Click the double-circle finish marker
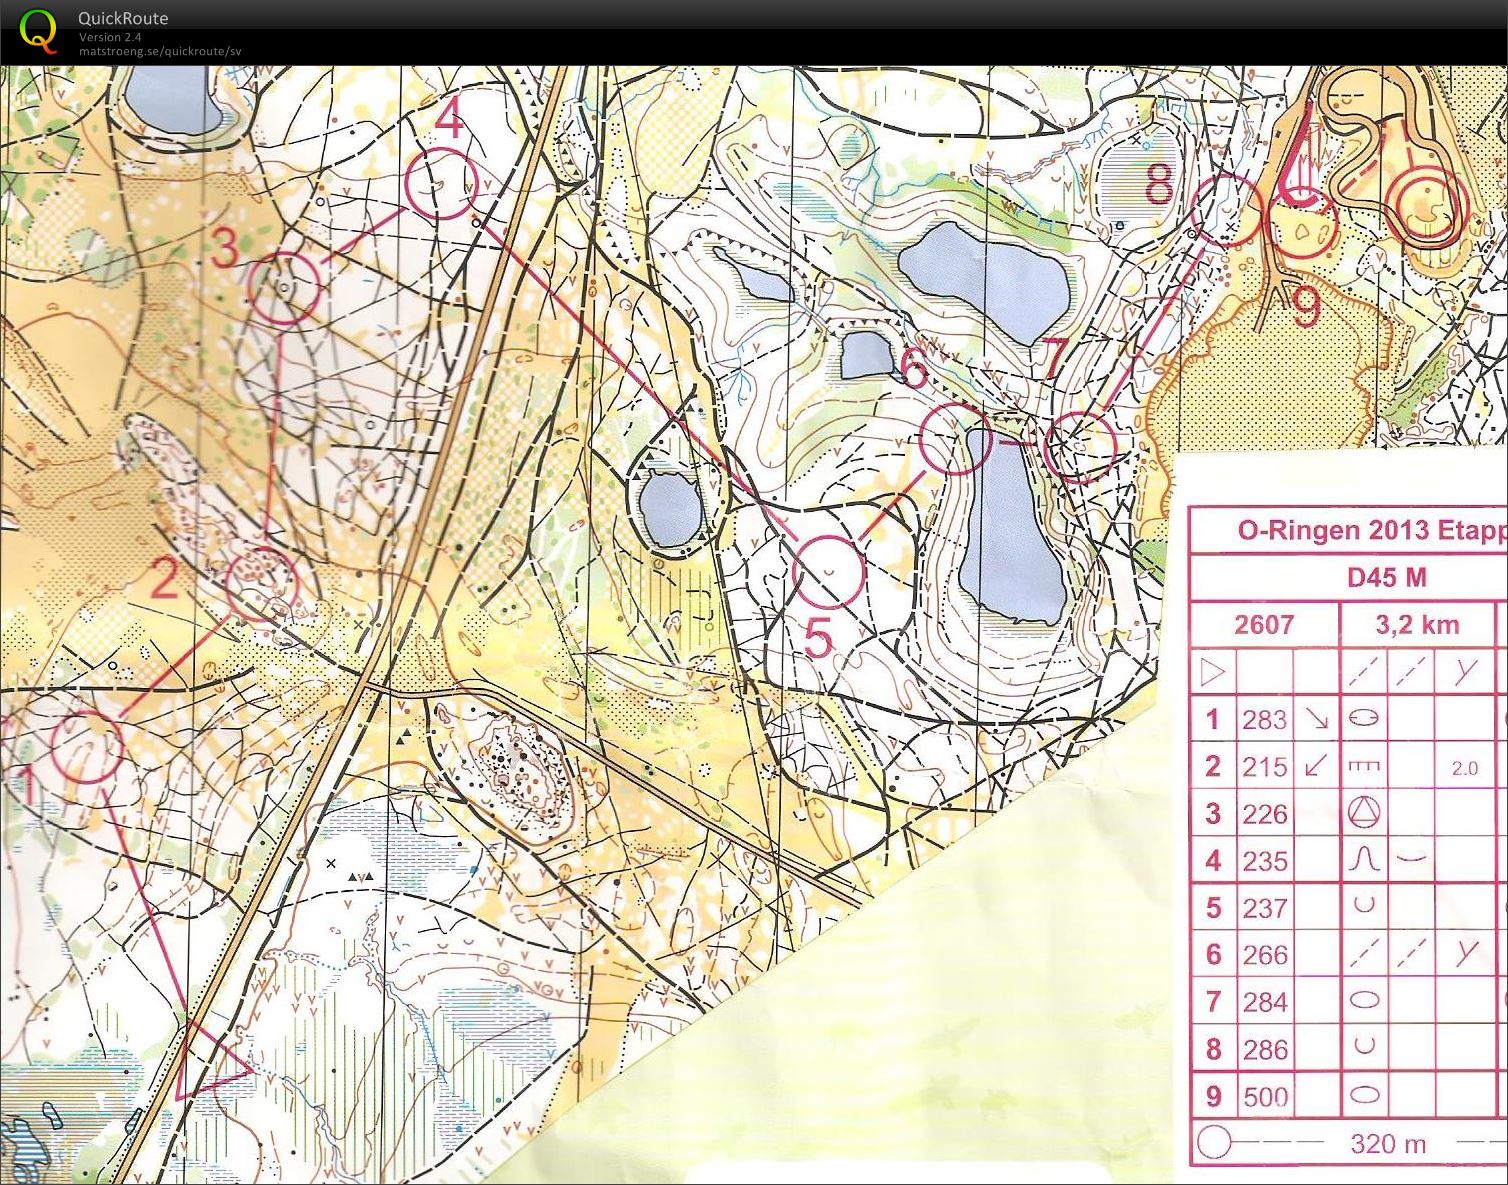Screen dimensions: 1508x1185 pyautogui.click(x=1428, y=205)
